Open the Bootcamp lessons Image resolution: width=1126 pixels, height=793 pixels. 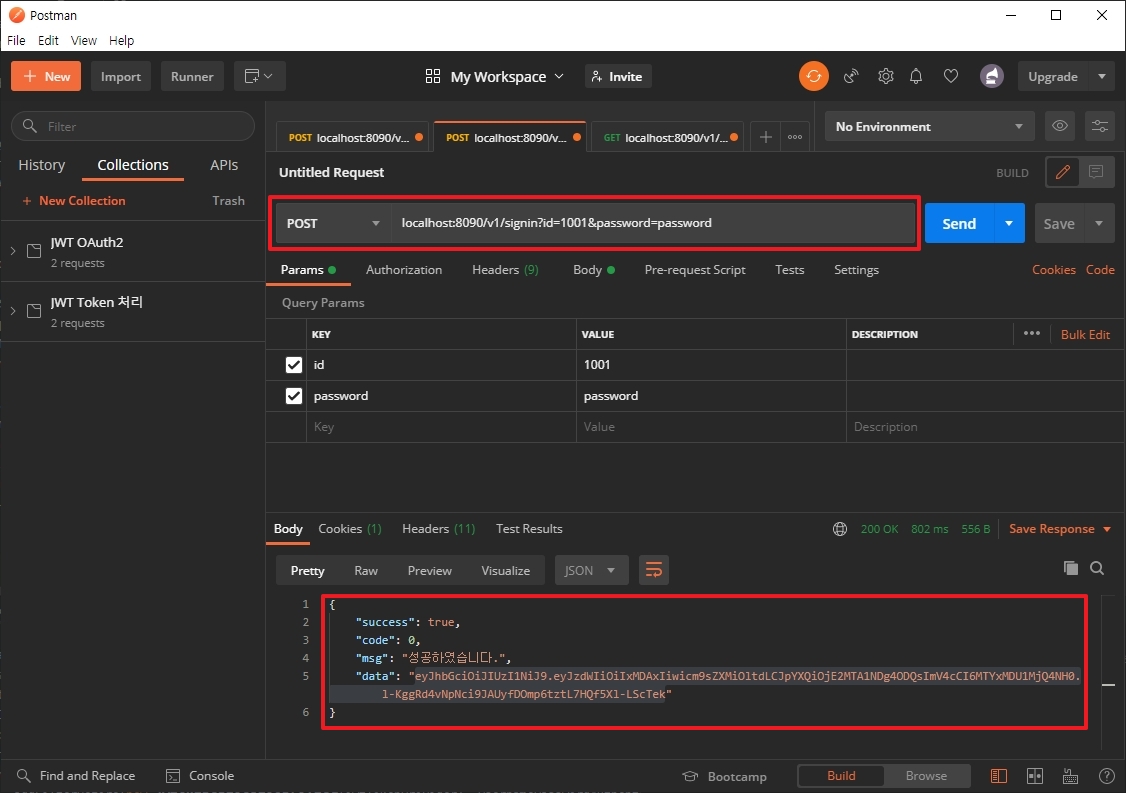tap(725, 776)
